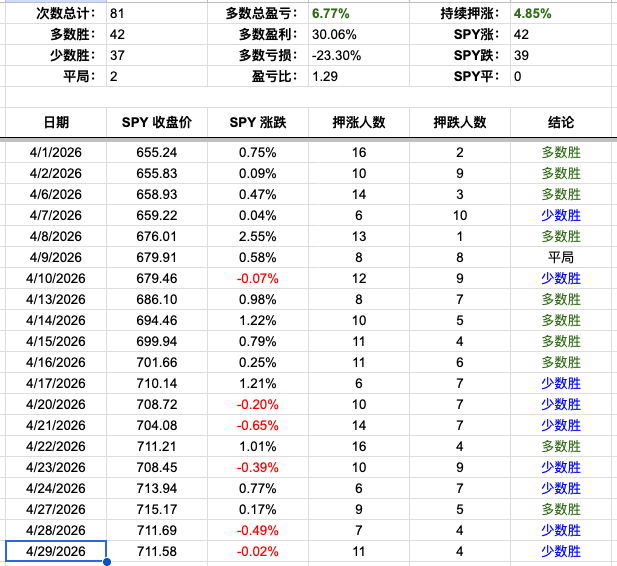Select the date cell 4/16/2026

pyautogui.click(x=56, y=362)
